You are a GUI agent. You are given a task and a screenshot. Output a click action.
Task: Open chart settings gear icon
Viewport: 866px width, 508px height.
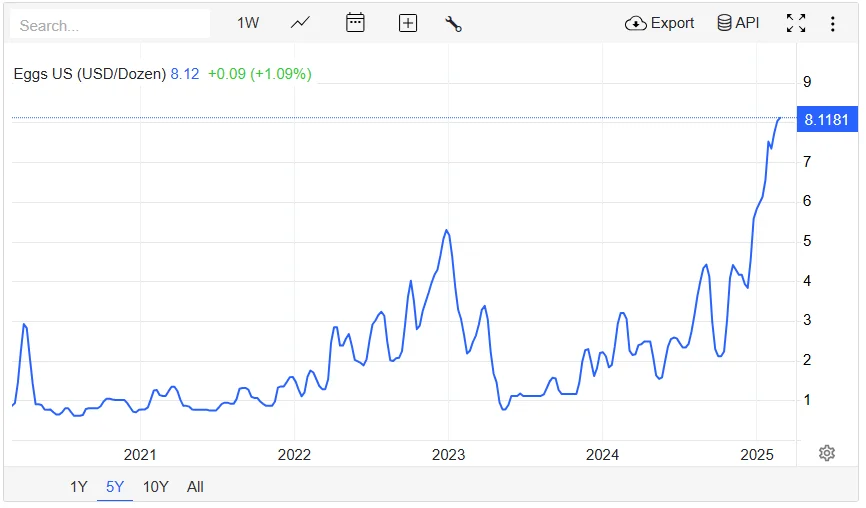pyautogui.click(x=826, y=453)
